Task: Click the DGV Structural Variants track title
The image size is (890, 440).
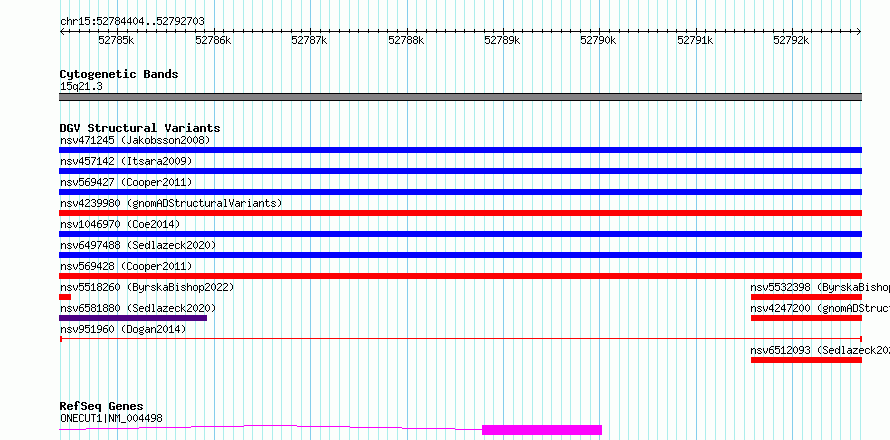Action: [x=140, y=128]
